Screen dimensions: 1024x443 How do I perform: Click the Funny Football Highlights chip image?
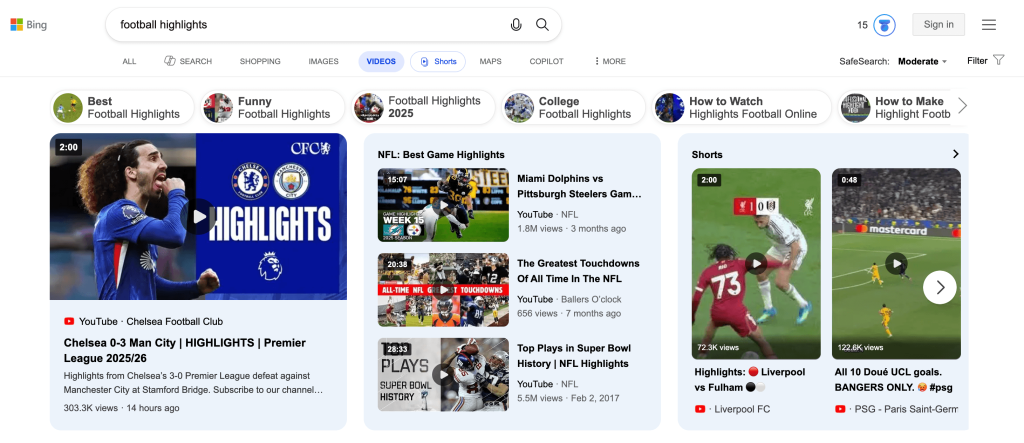(x=218, y=108)
